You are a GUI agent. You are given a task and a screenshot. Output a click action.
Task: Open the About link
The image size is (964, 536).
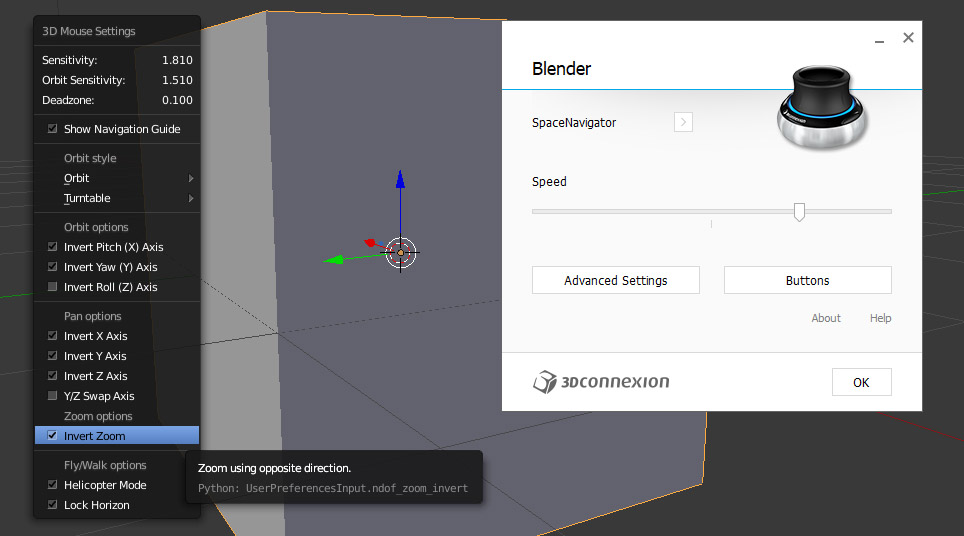point(826,318)
